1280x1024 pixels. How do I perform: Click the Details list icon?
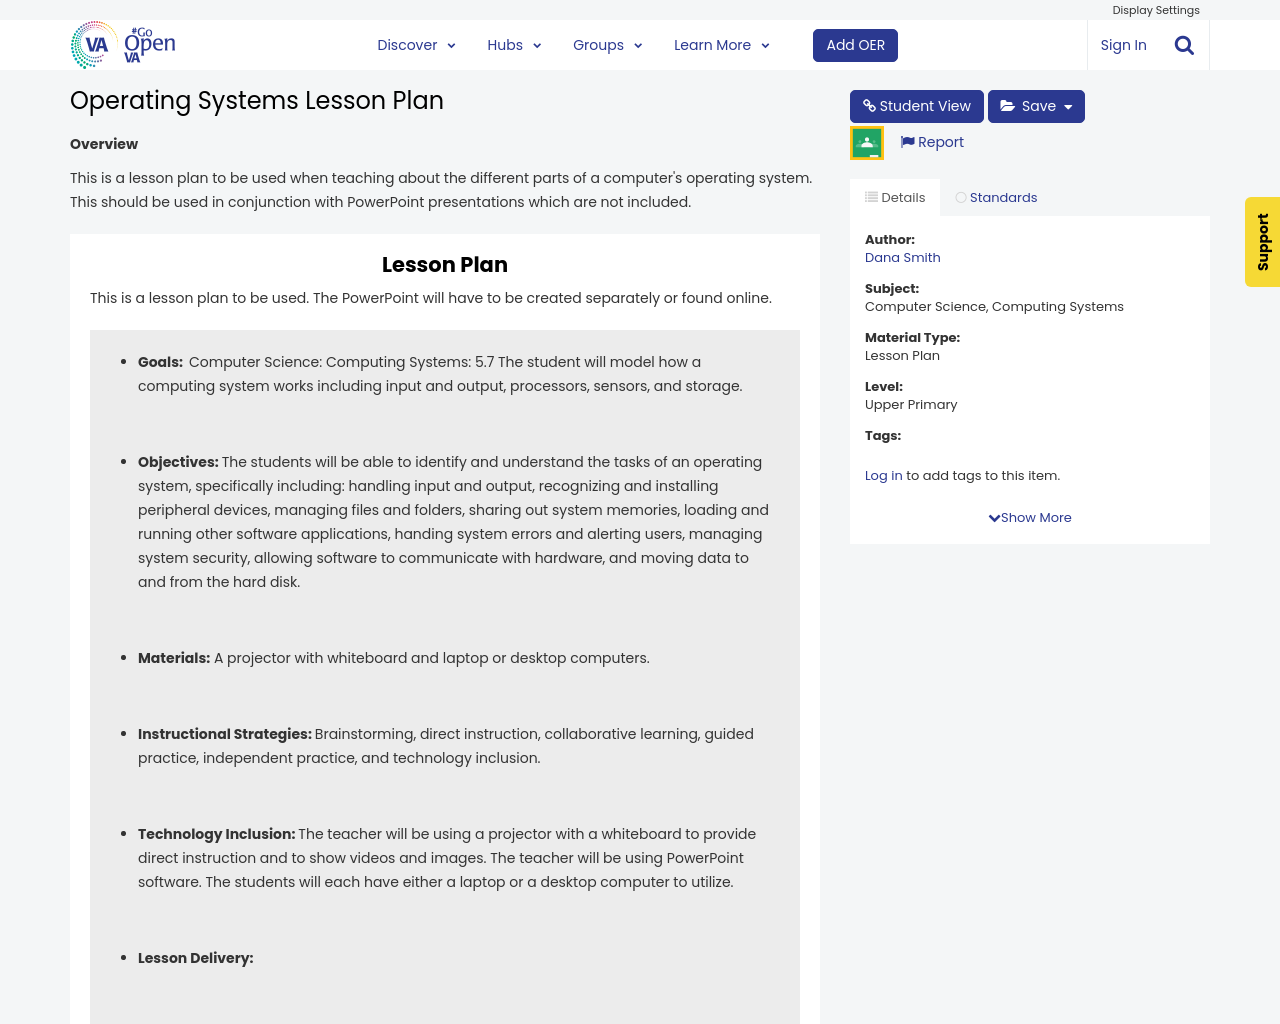coord(874,196)
